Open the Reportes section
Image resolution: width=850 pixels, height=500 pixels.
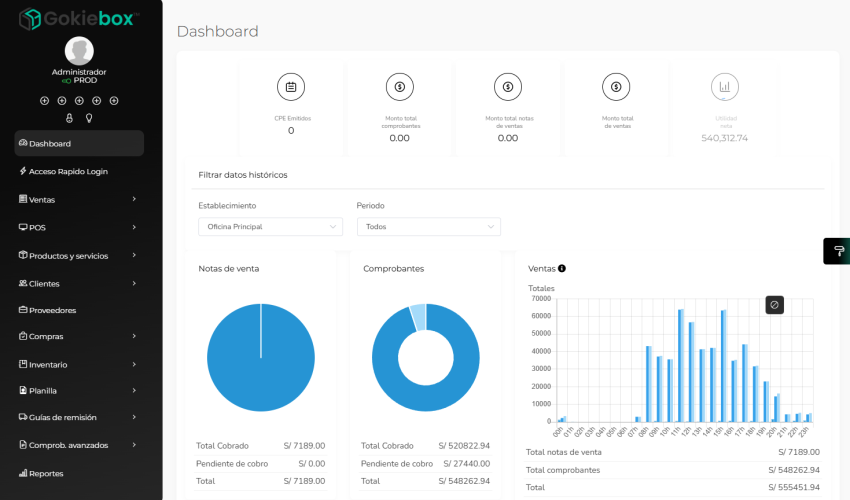pos(46,474)
